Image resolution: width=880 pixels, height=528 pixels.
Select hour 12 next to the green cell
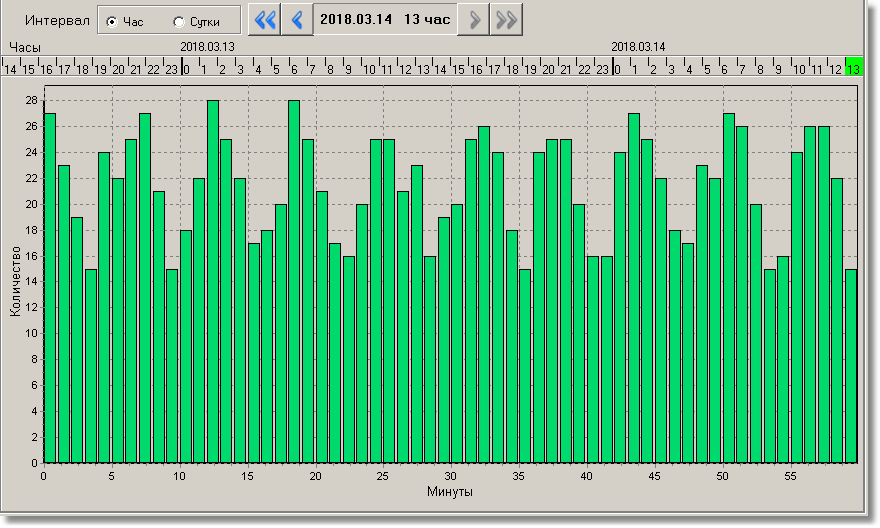(835, 68)
